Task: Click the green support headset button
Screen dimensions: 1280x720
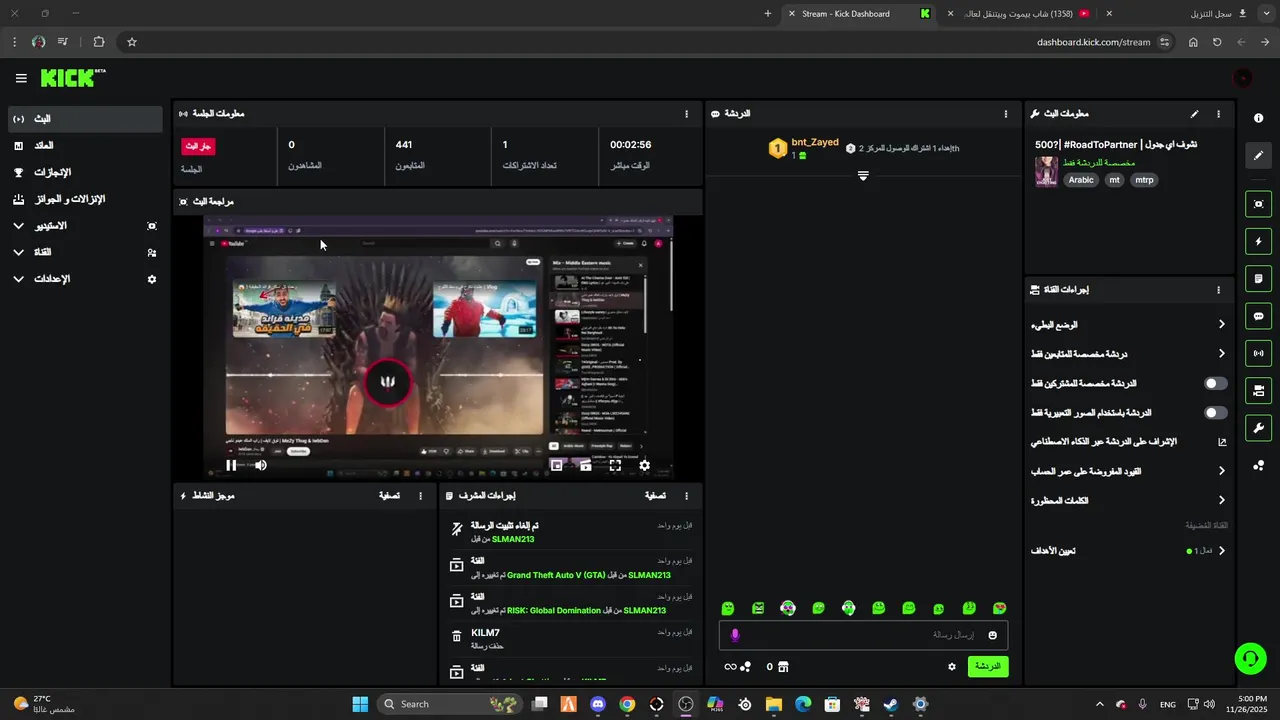Action: point(1250,658)
